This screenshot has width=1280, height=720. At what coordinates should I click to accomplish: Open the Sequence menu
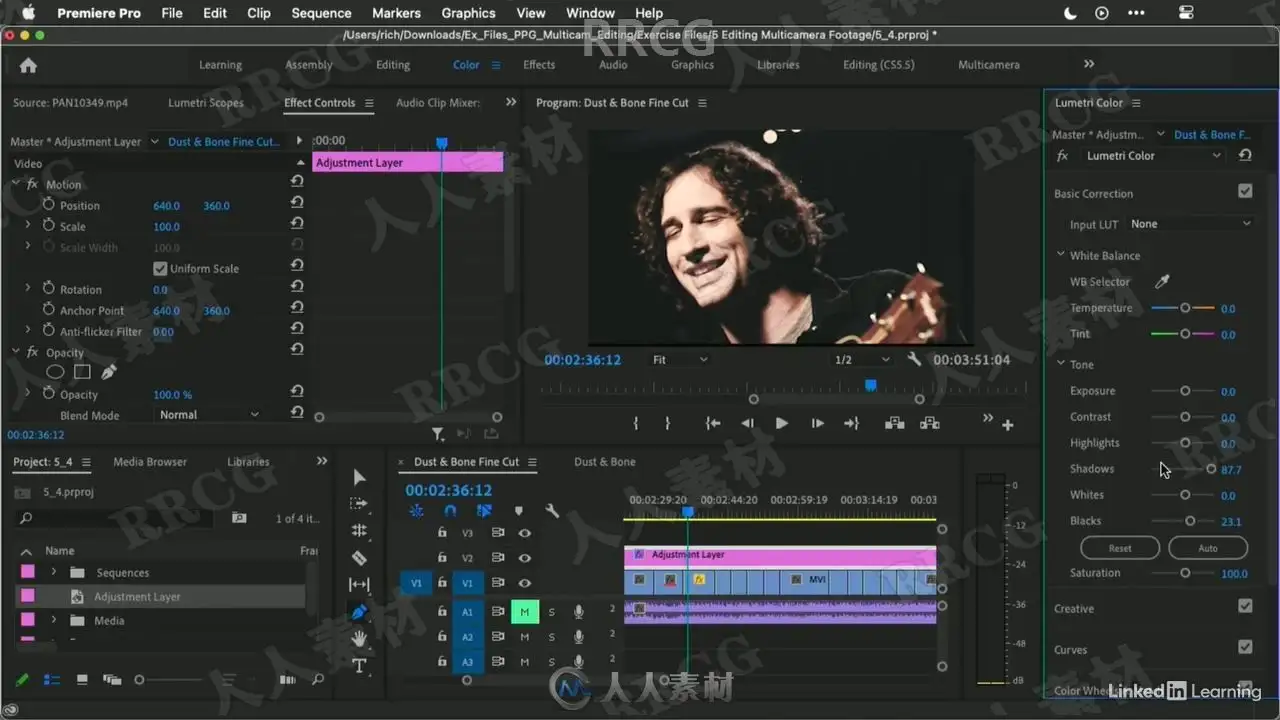pyautogui.click(x=321, y=13)
